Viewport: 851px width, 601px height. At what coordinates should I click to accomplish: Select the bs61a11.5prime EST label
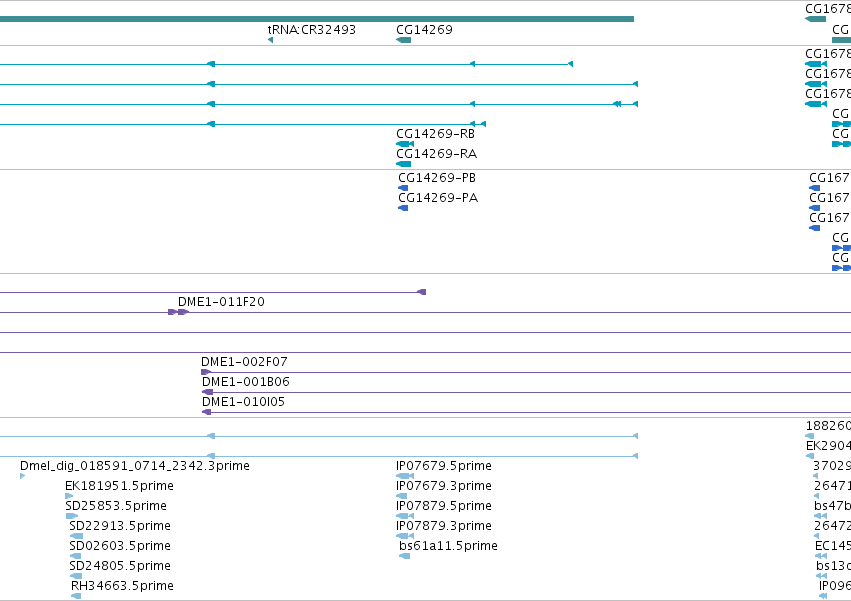pyautogui.click(x=448, y=546)
